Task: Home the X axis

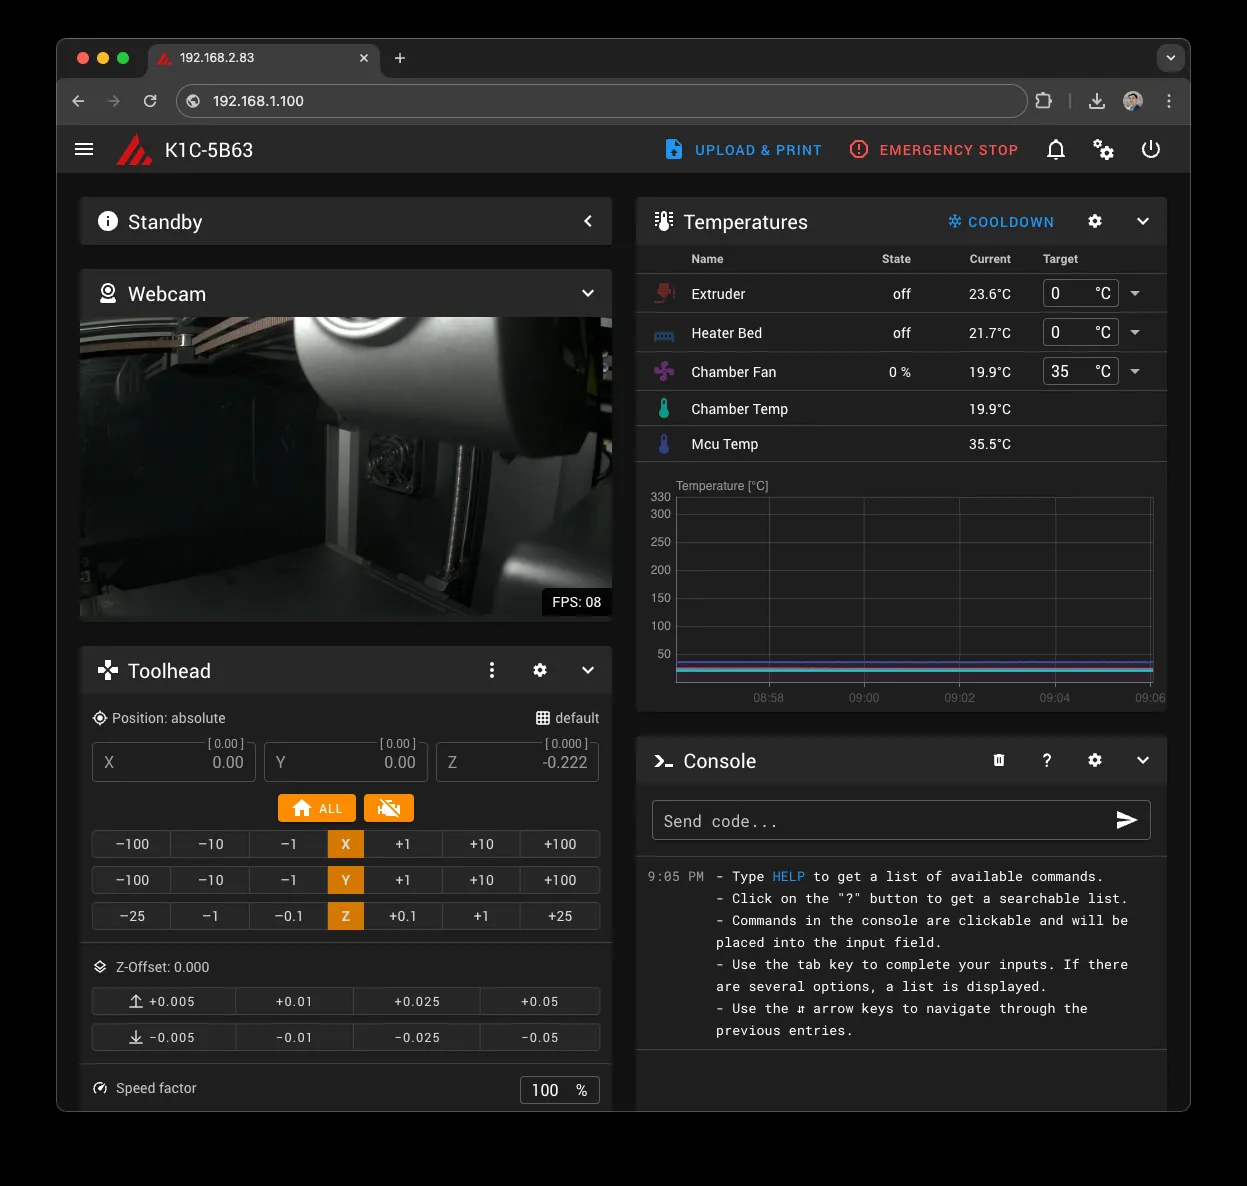Action: (345, 844)
